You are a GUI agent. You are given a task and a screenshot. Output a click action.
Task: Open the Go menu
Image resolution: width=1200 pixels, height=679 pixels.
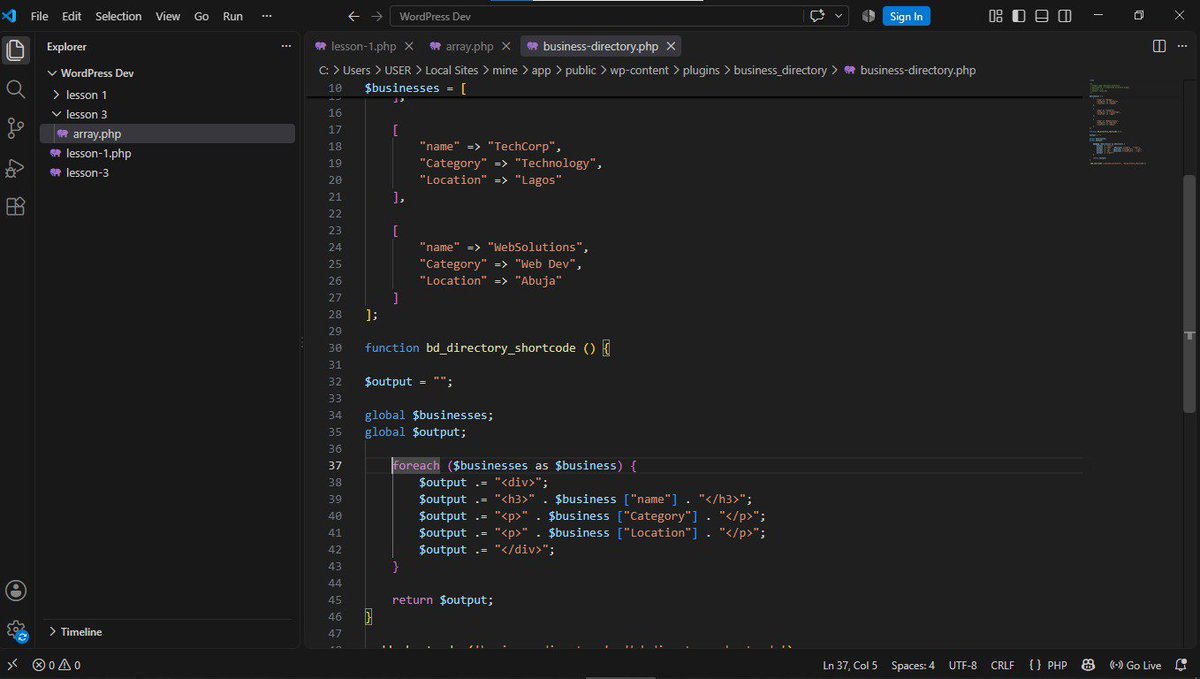[x=201, y=16]
